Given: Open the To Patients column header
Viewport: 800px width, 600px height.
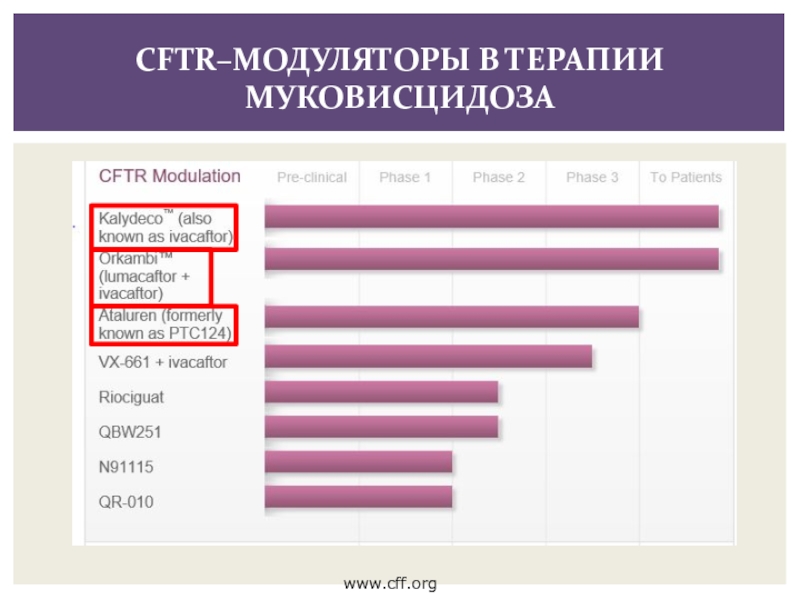Looking at the screenshot, I should pos(685,177).
